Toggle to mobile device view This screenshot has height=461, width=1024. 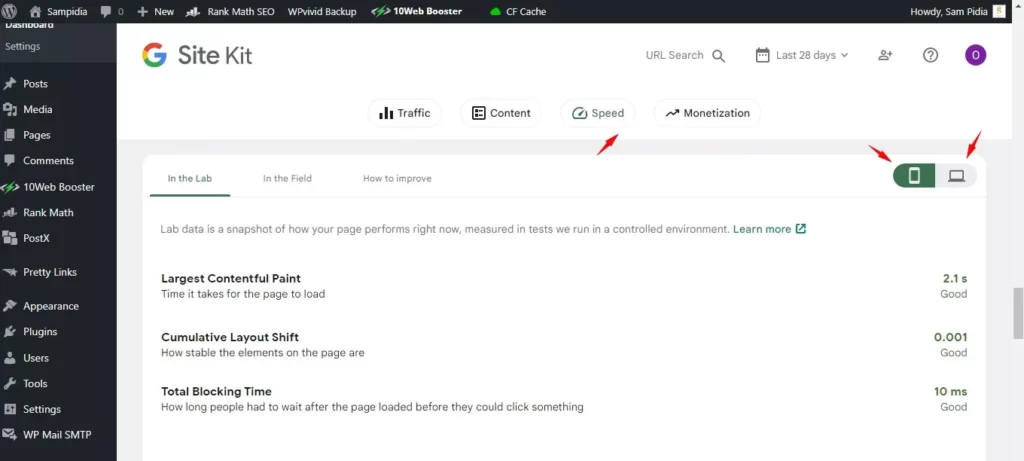[914, 176]
